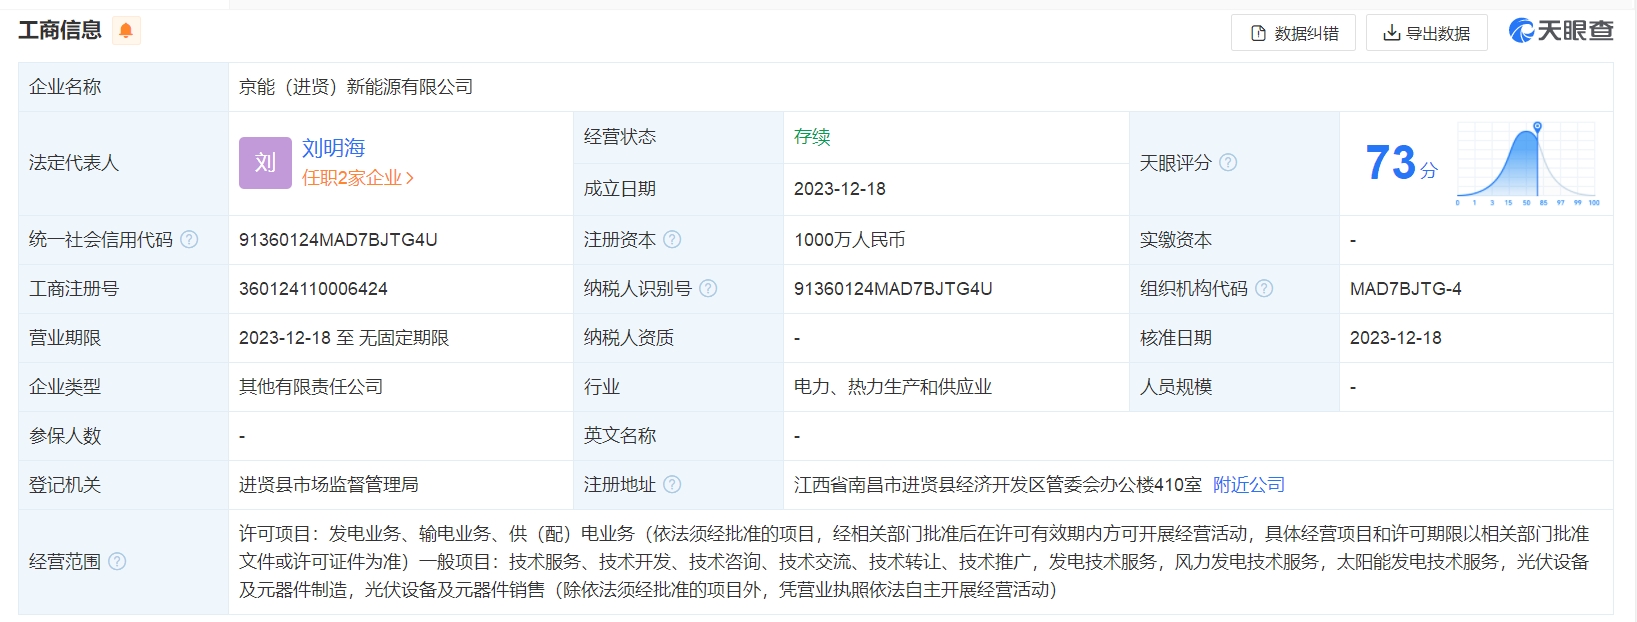Click the company name 京能（进贤）新能源有限公司
The image size is (1637, 622).
click(x=356, y=87)
